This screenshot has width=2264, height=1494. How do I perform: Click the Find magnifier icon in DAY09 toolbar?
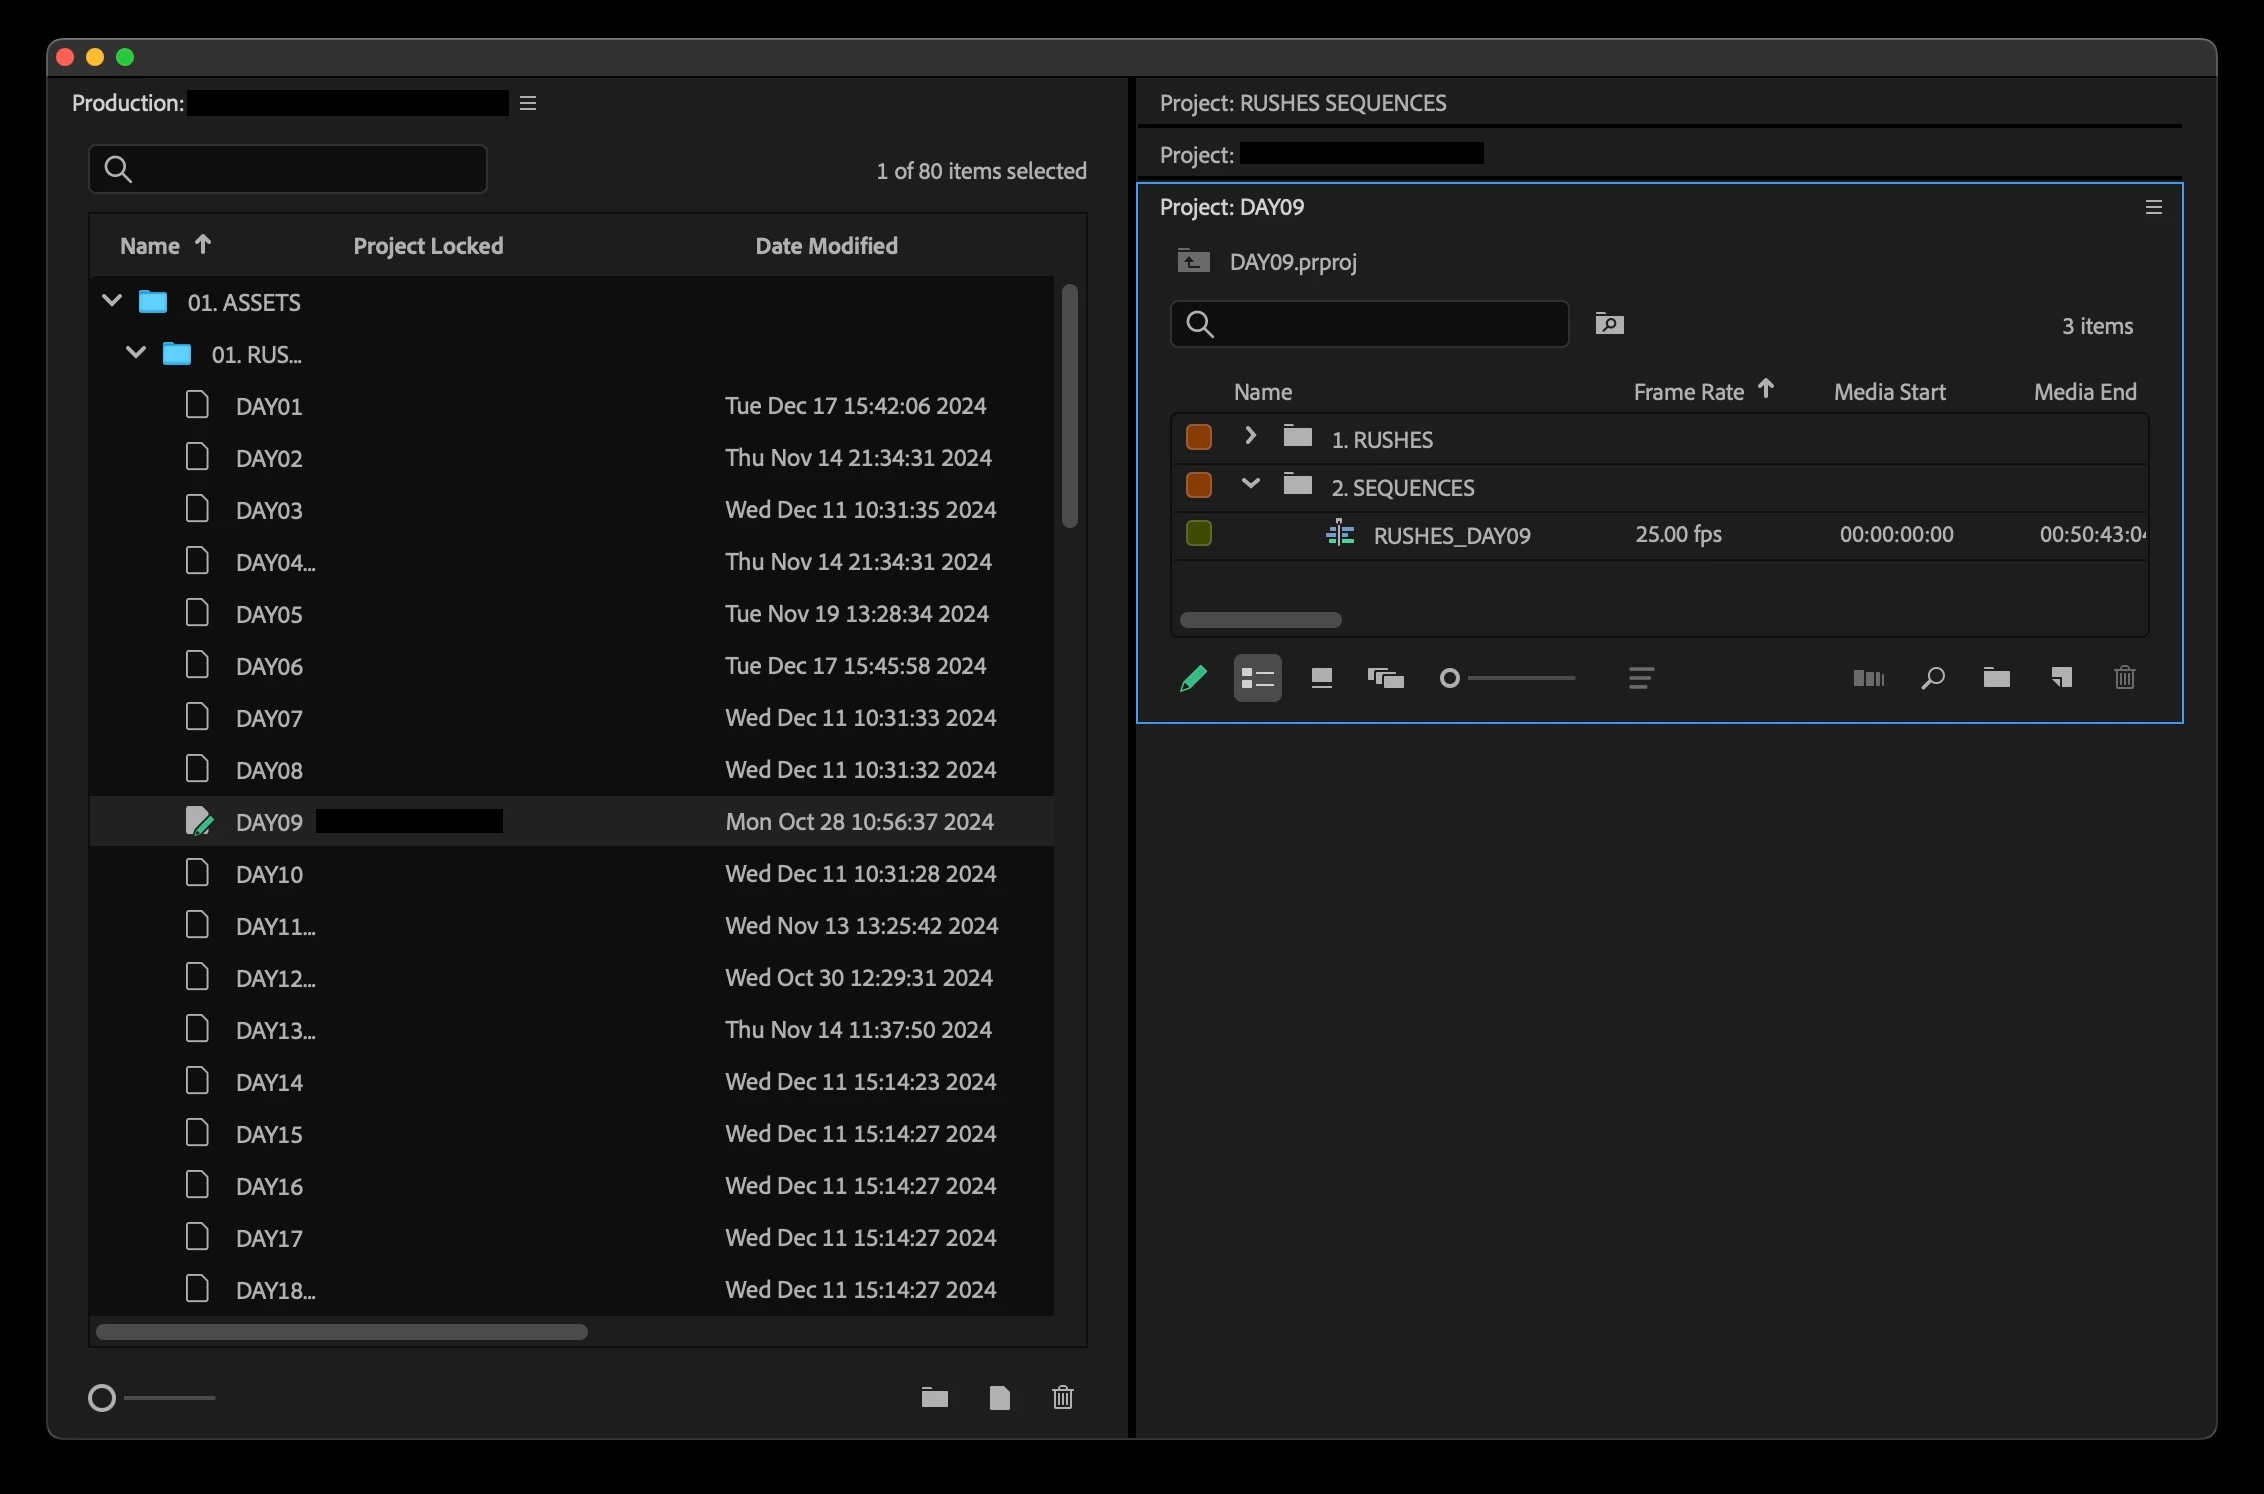coord(1932,679)
